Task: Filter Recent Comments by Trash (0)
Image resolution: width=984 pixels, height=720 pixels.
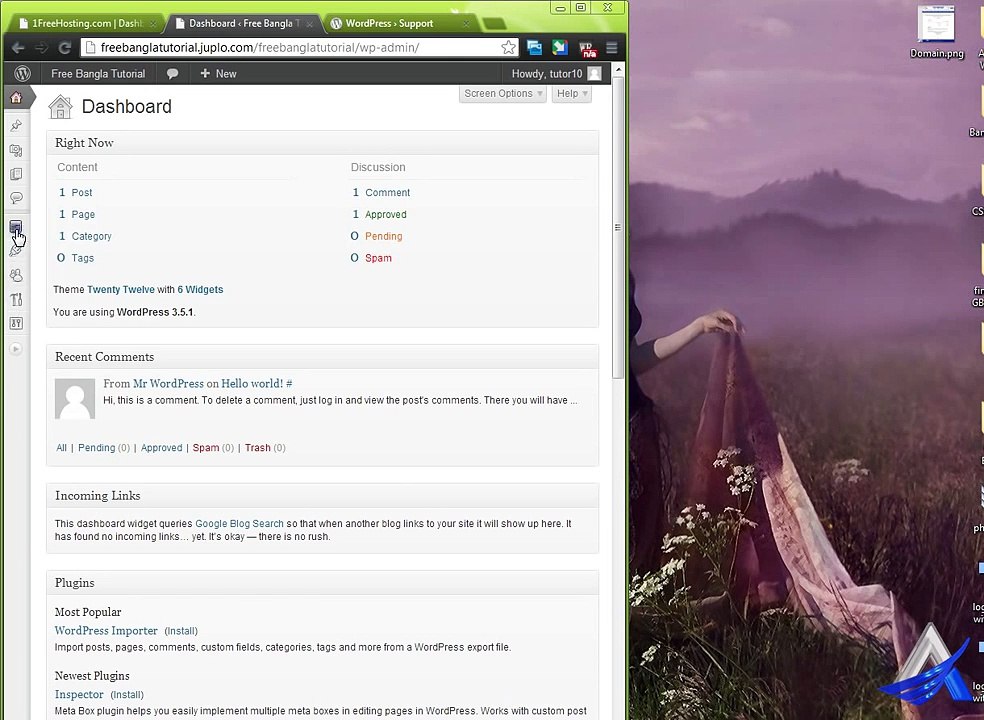Action: coord(265,448)
